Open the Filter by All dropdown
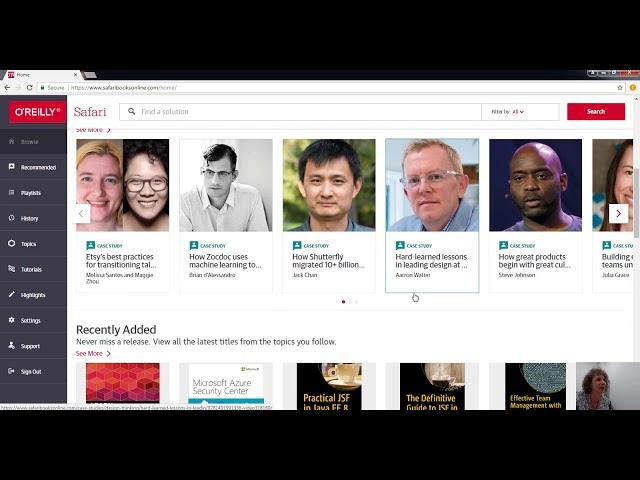 pos(508,111)
